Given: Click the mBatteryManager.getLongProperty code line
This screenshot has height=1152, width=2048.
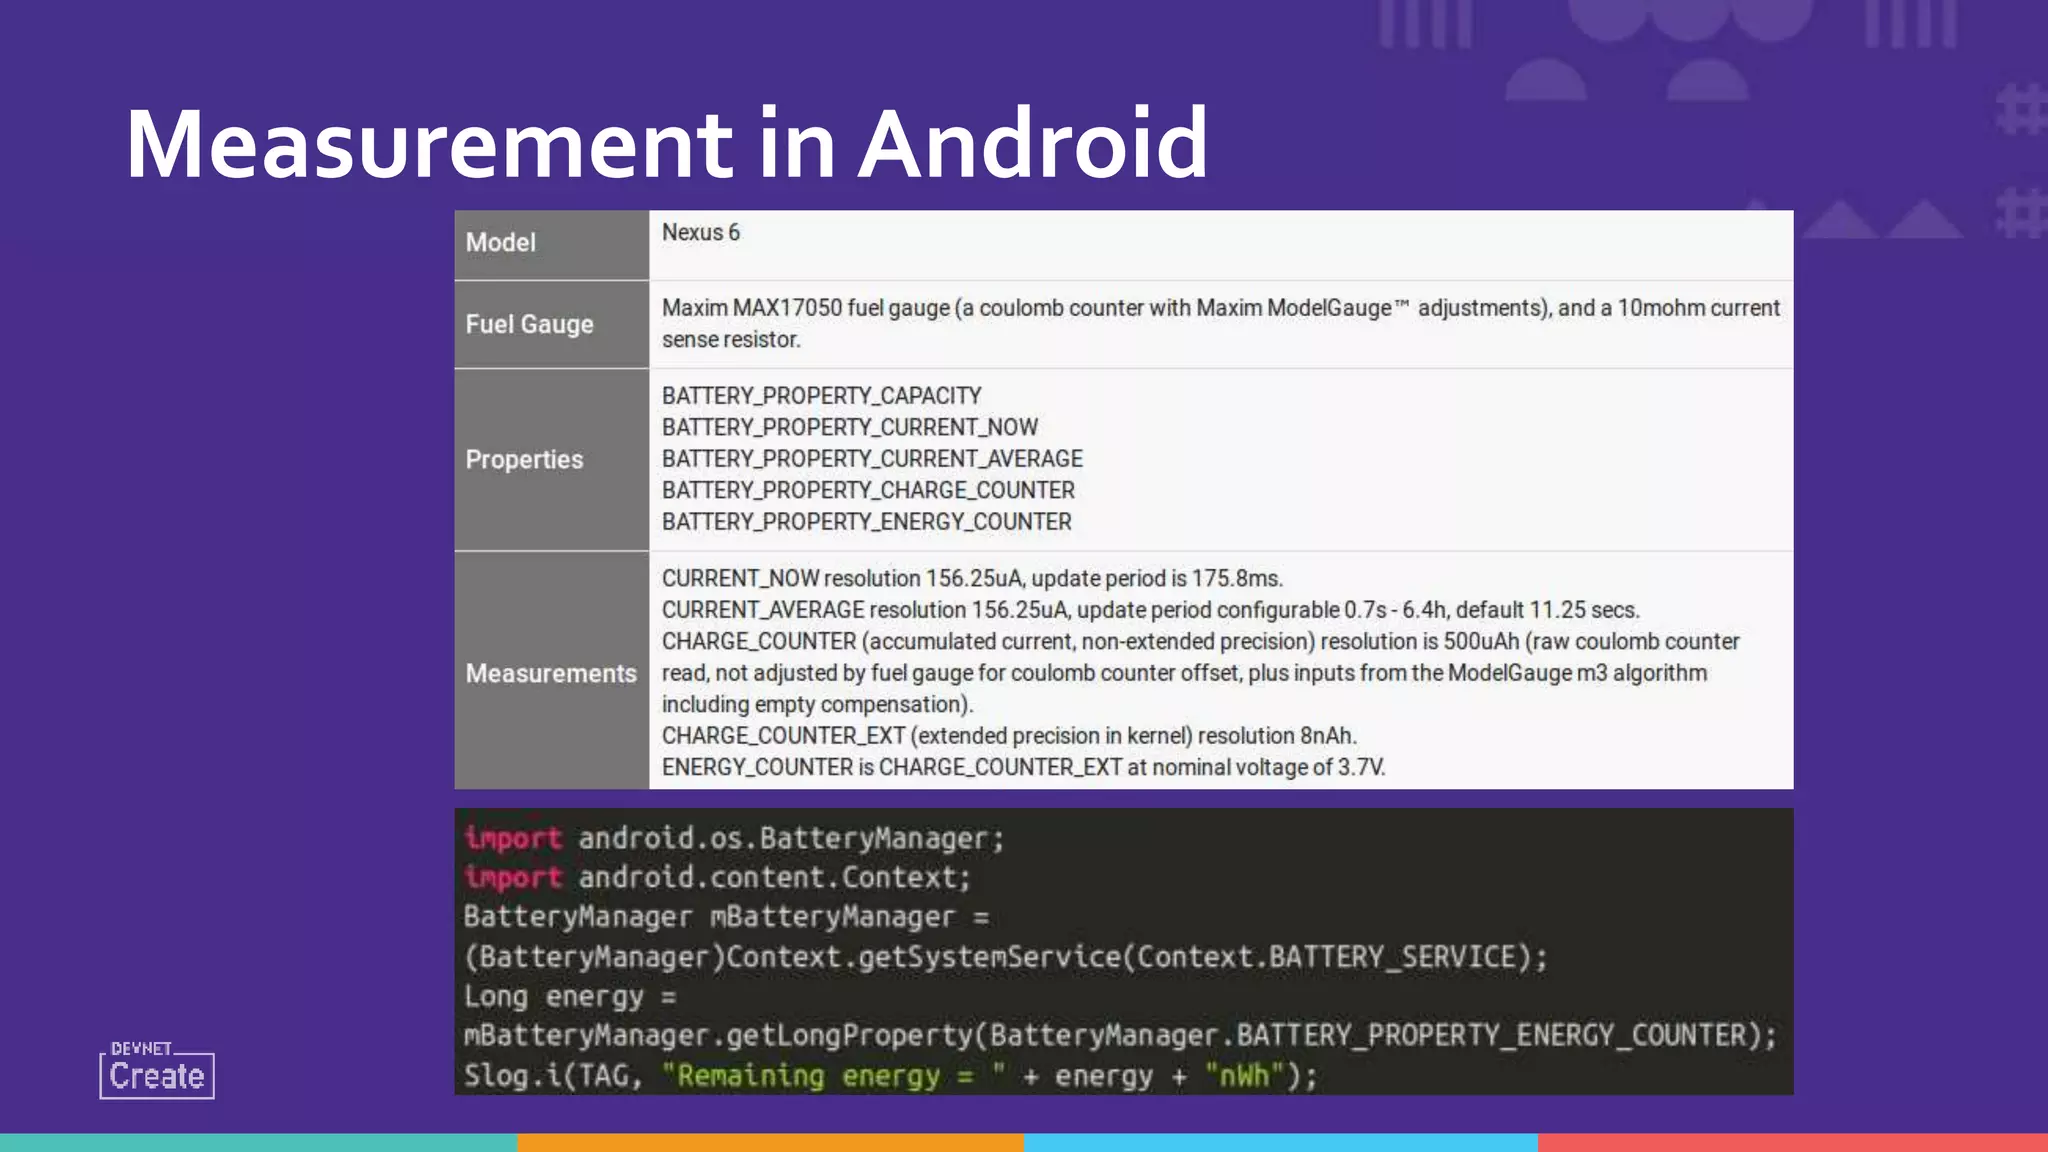Looking at the screenshot, I should [x=1120, y=1035].
